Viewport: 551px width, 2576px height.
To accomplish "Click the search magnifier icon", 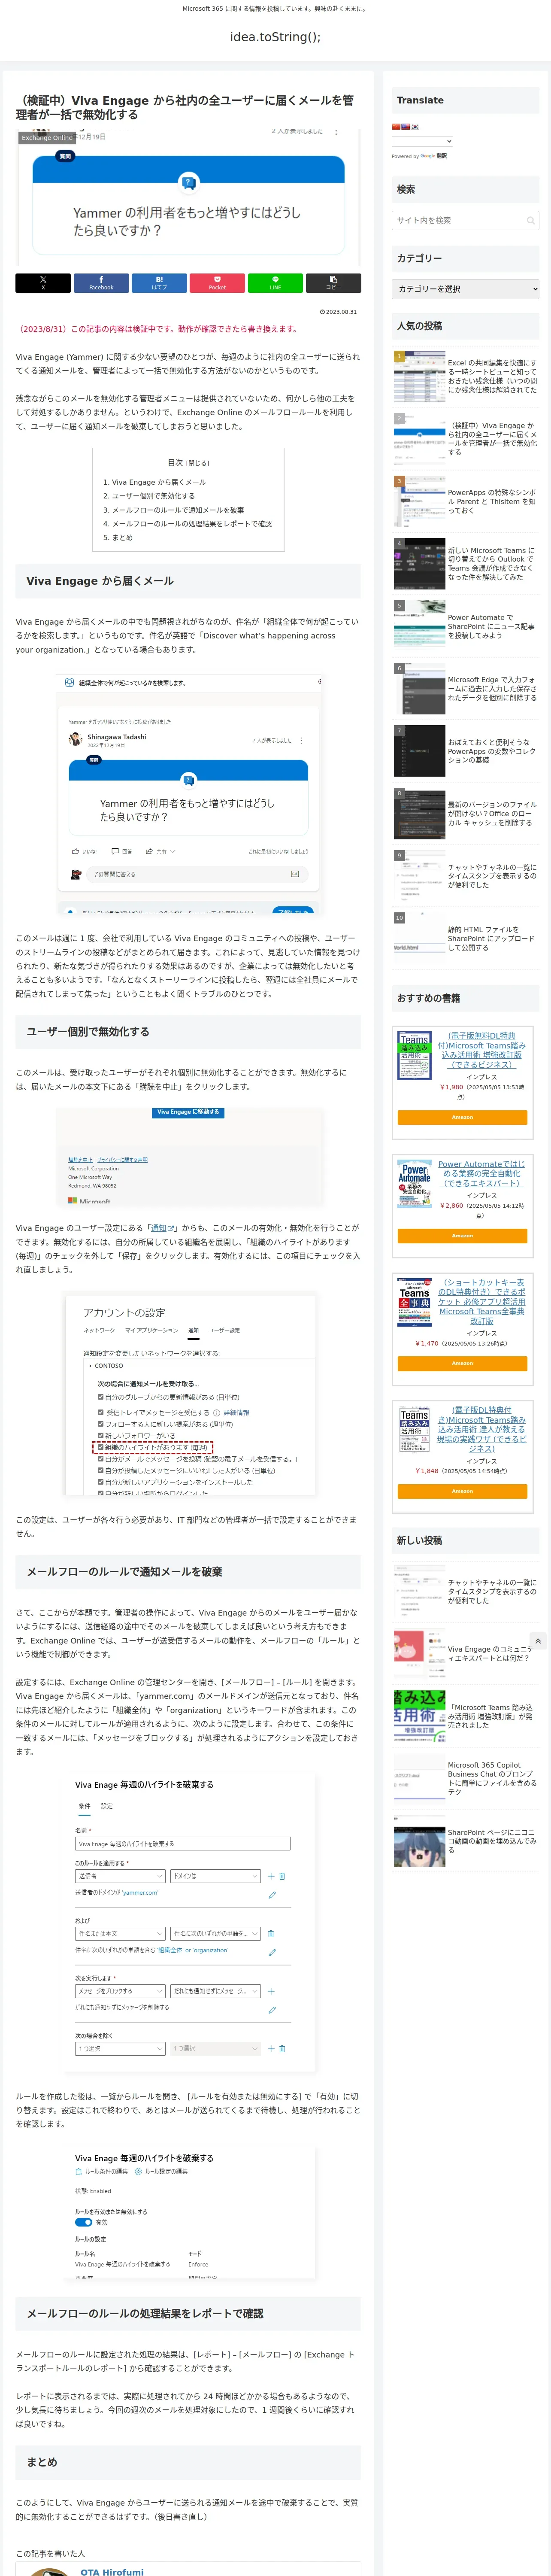I will point(530,220).
